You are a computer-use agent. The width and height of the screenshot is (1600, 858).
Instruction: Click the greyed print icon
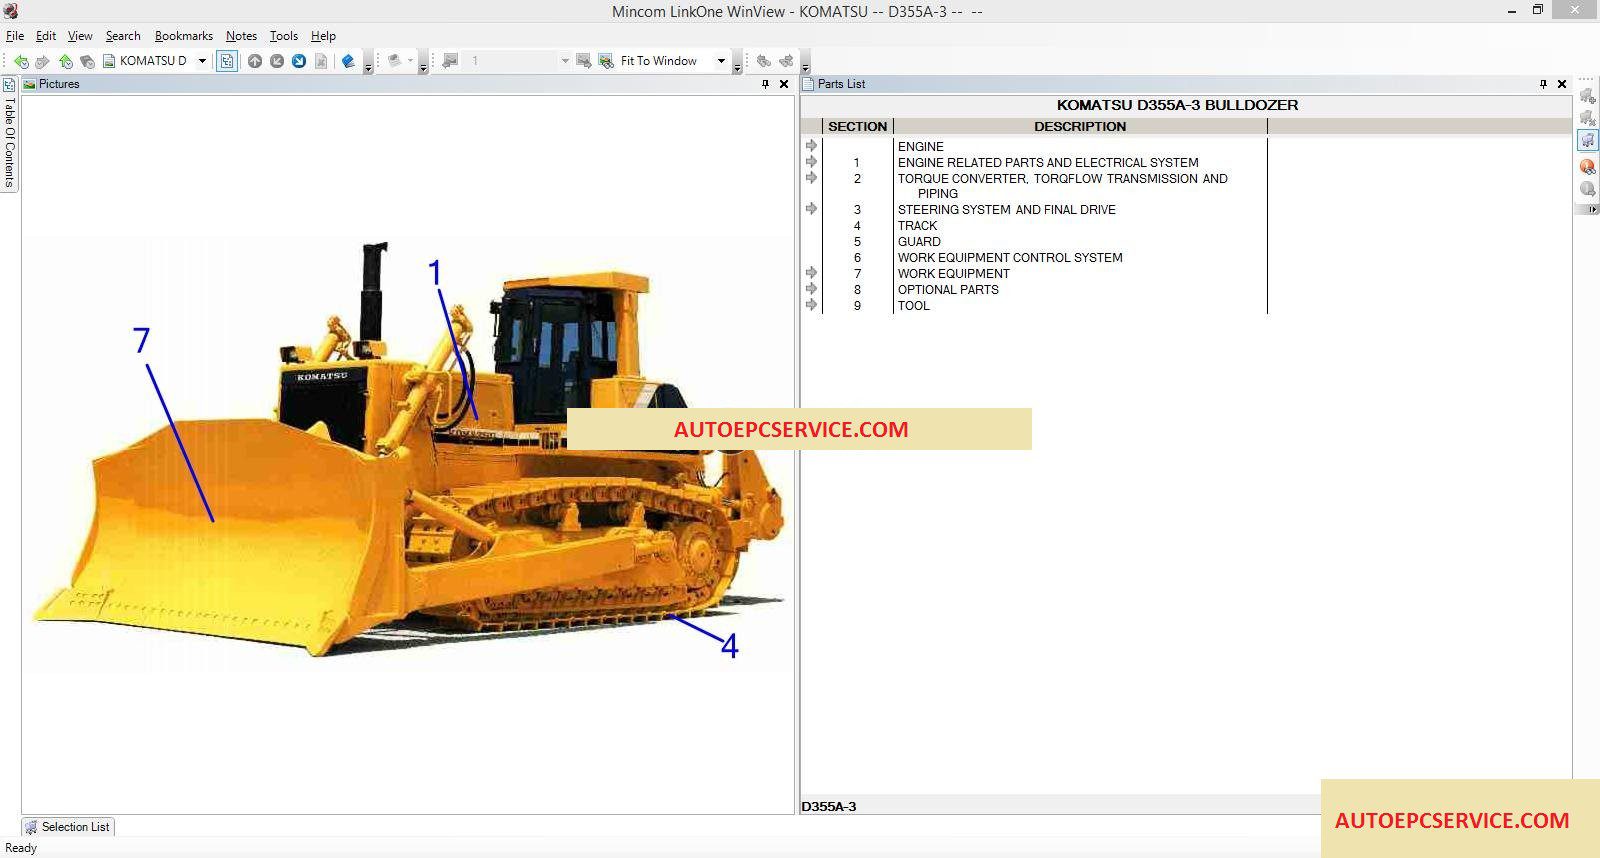[395, 61]
